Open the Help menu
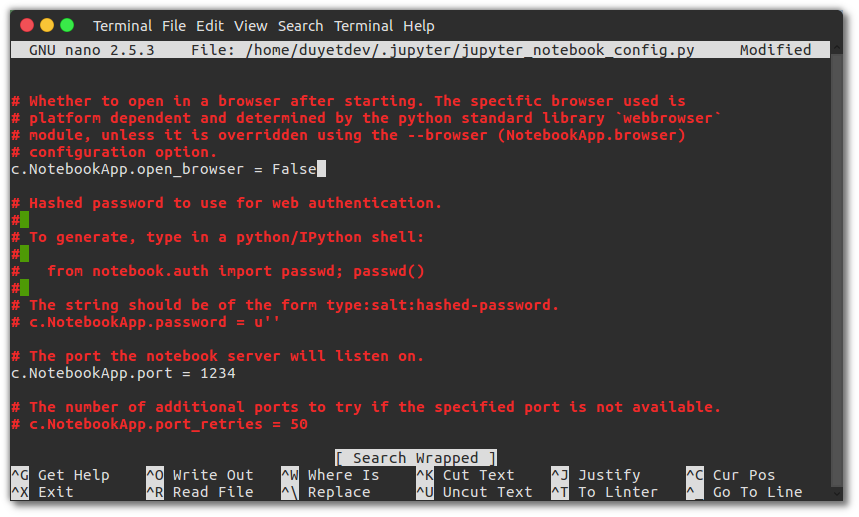 419,26
